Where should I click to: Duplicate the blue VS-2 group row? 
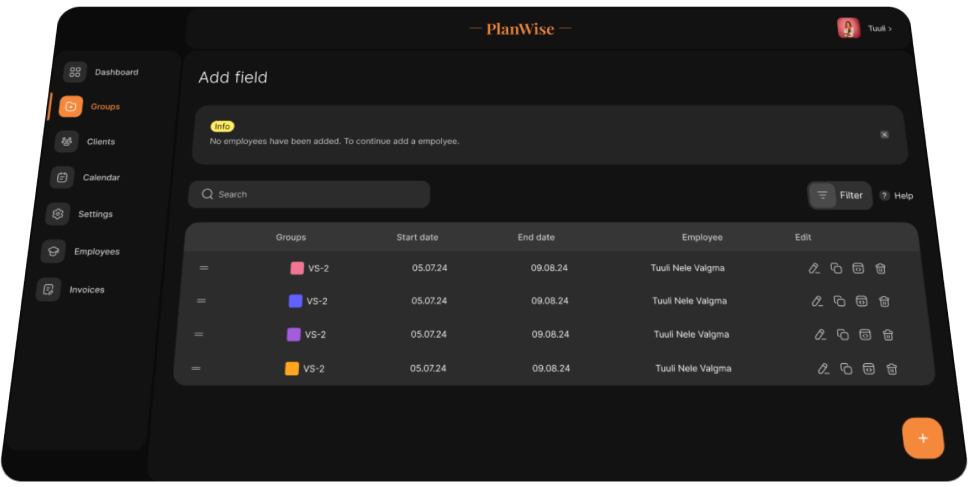tap(839, 301)
